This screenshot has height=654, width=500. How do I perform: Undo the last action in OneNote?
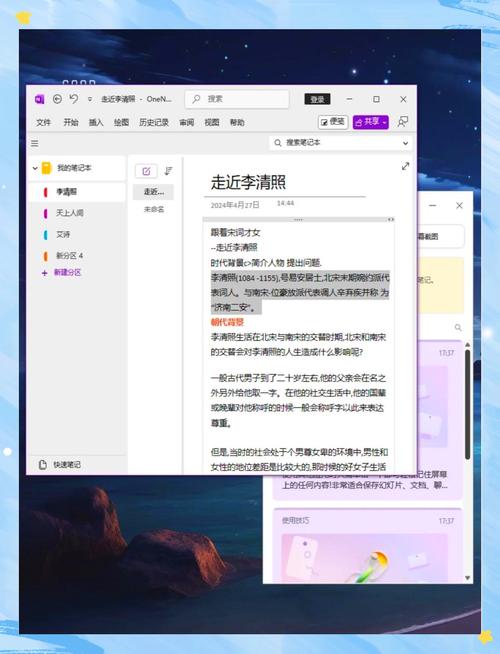[x=74, y=99]
